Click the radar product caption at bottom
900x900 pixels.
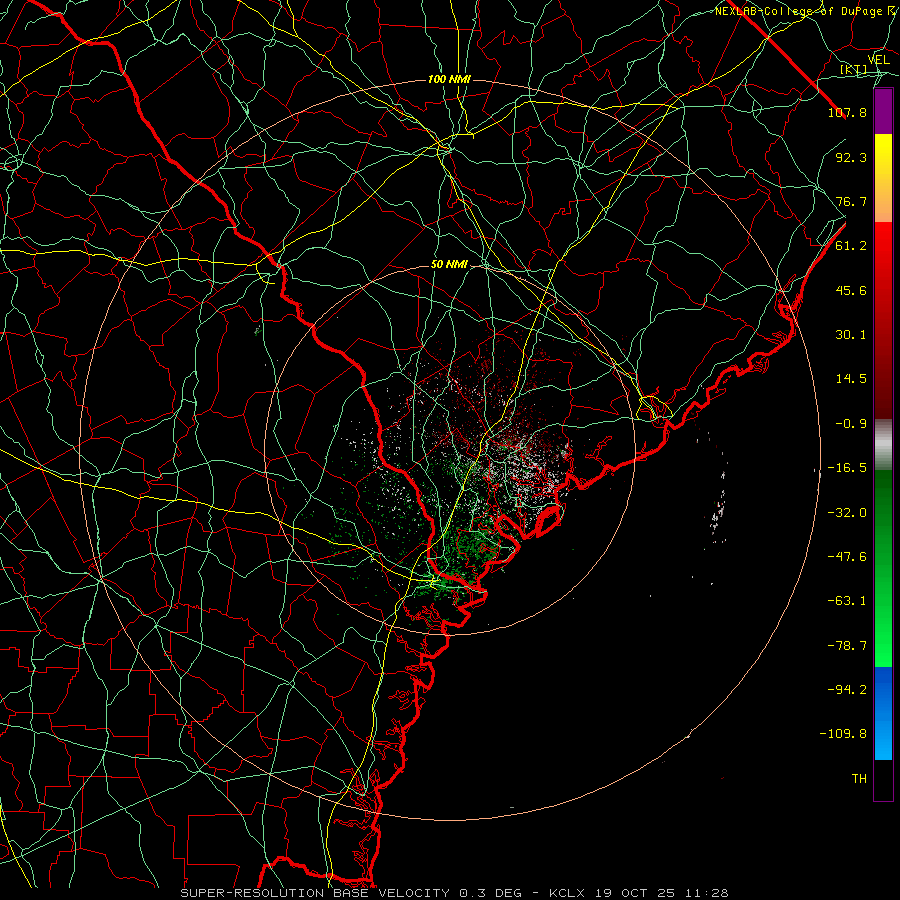tap(455, 893)
